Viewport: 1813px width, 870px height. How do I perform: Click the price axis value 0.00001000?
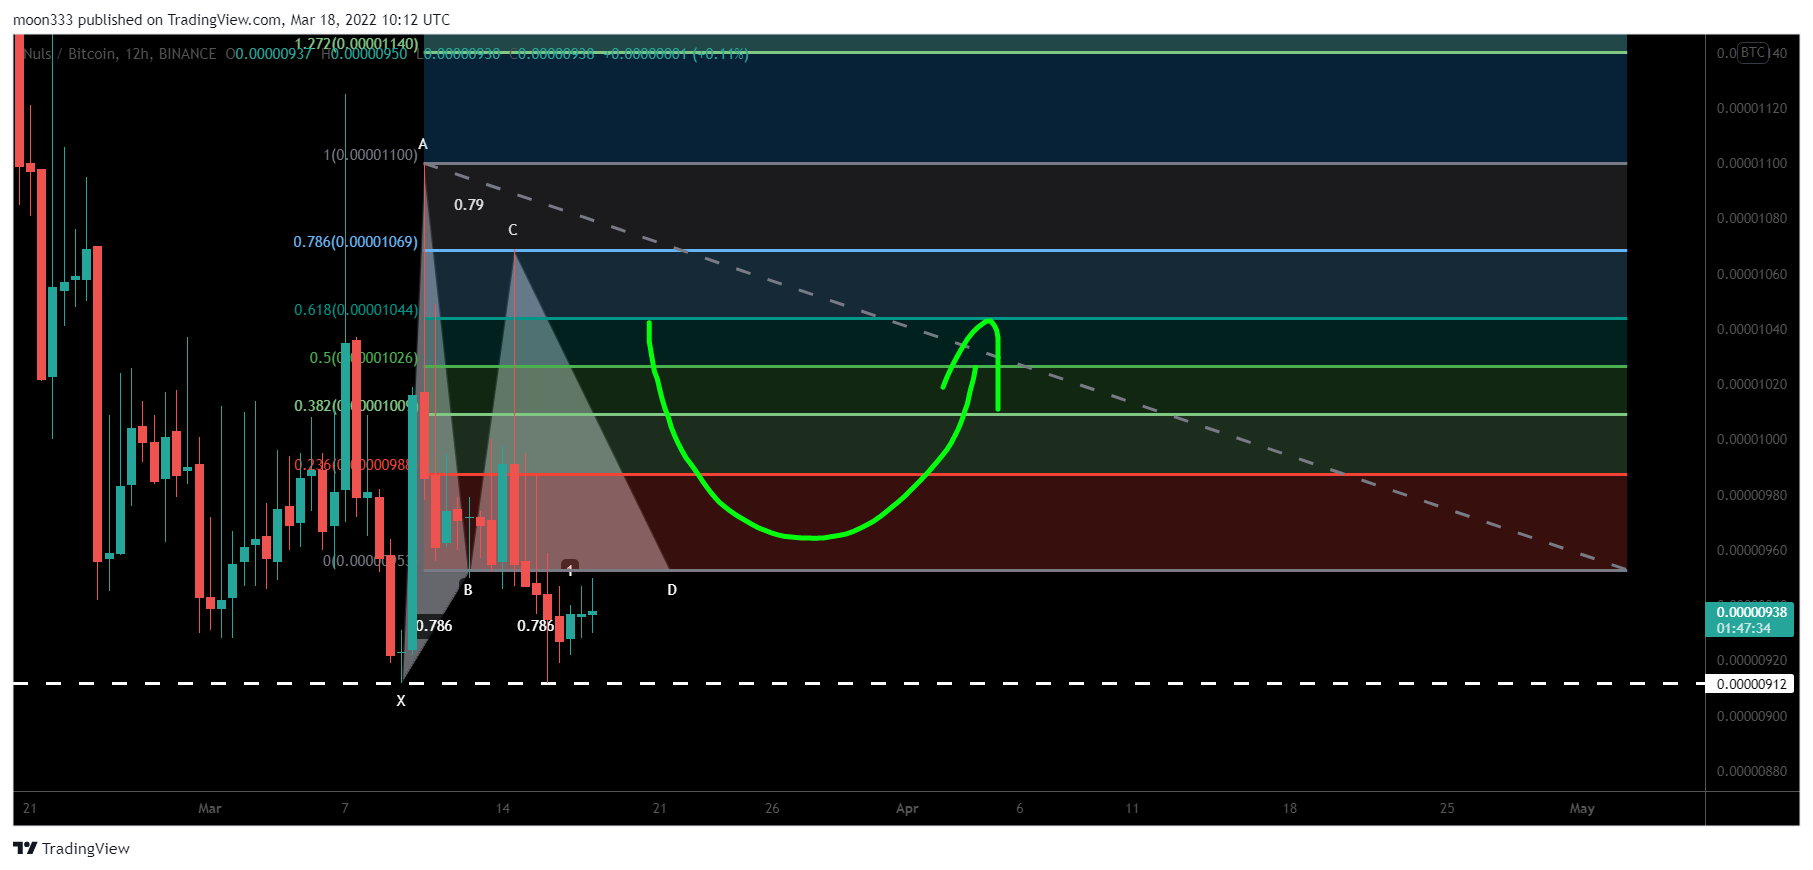click(1751, 439)
